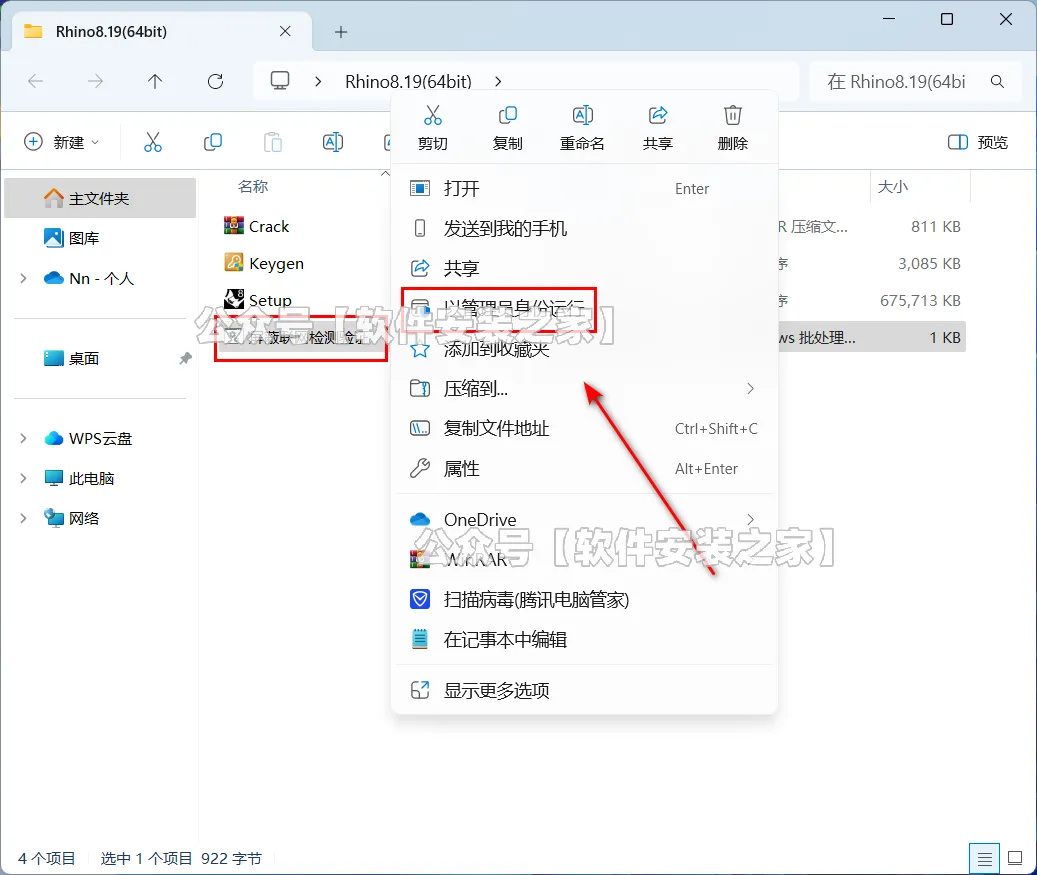Click the 675,713 KB size cell
The height and width of the screenshot is (875, 1037).
[920, 300]
